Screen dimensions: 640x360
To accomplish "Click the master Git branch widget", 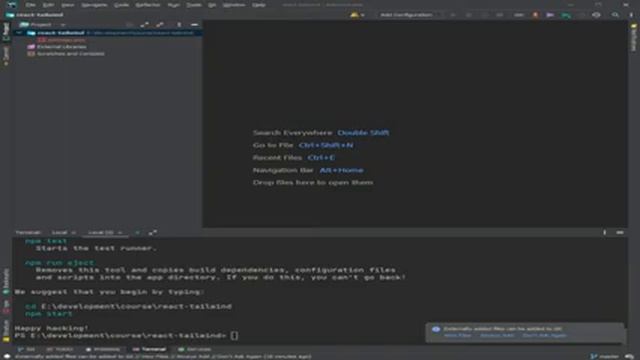I will (x=605, y=356).
